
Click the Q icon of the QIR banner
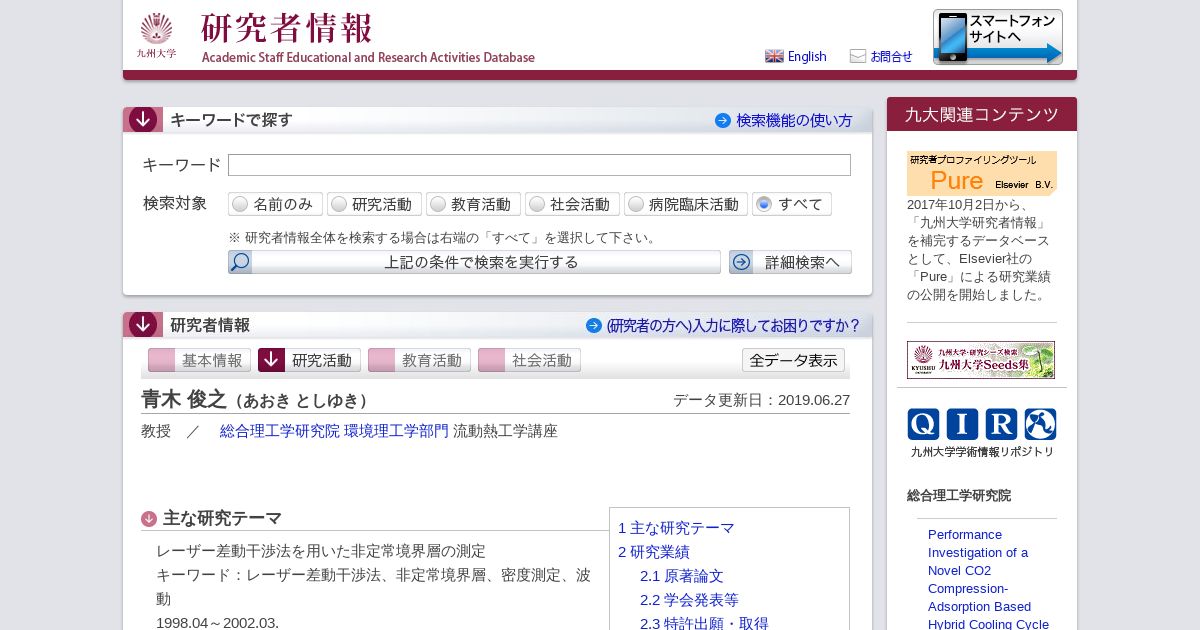924,424
